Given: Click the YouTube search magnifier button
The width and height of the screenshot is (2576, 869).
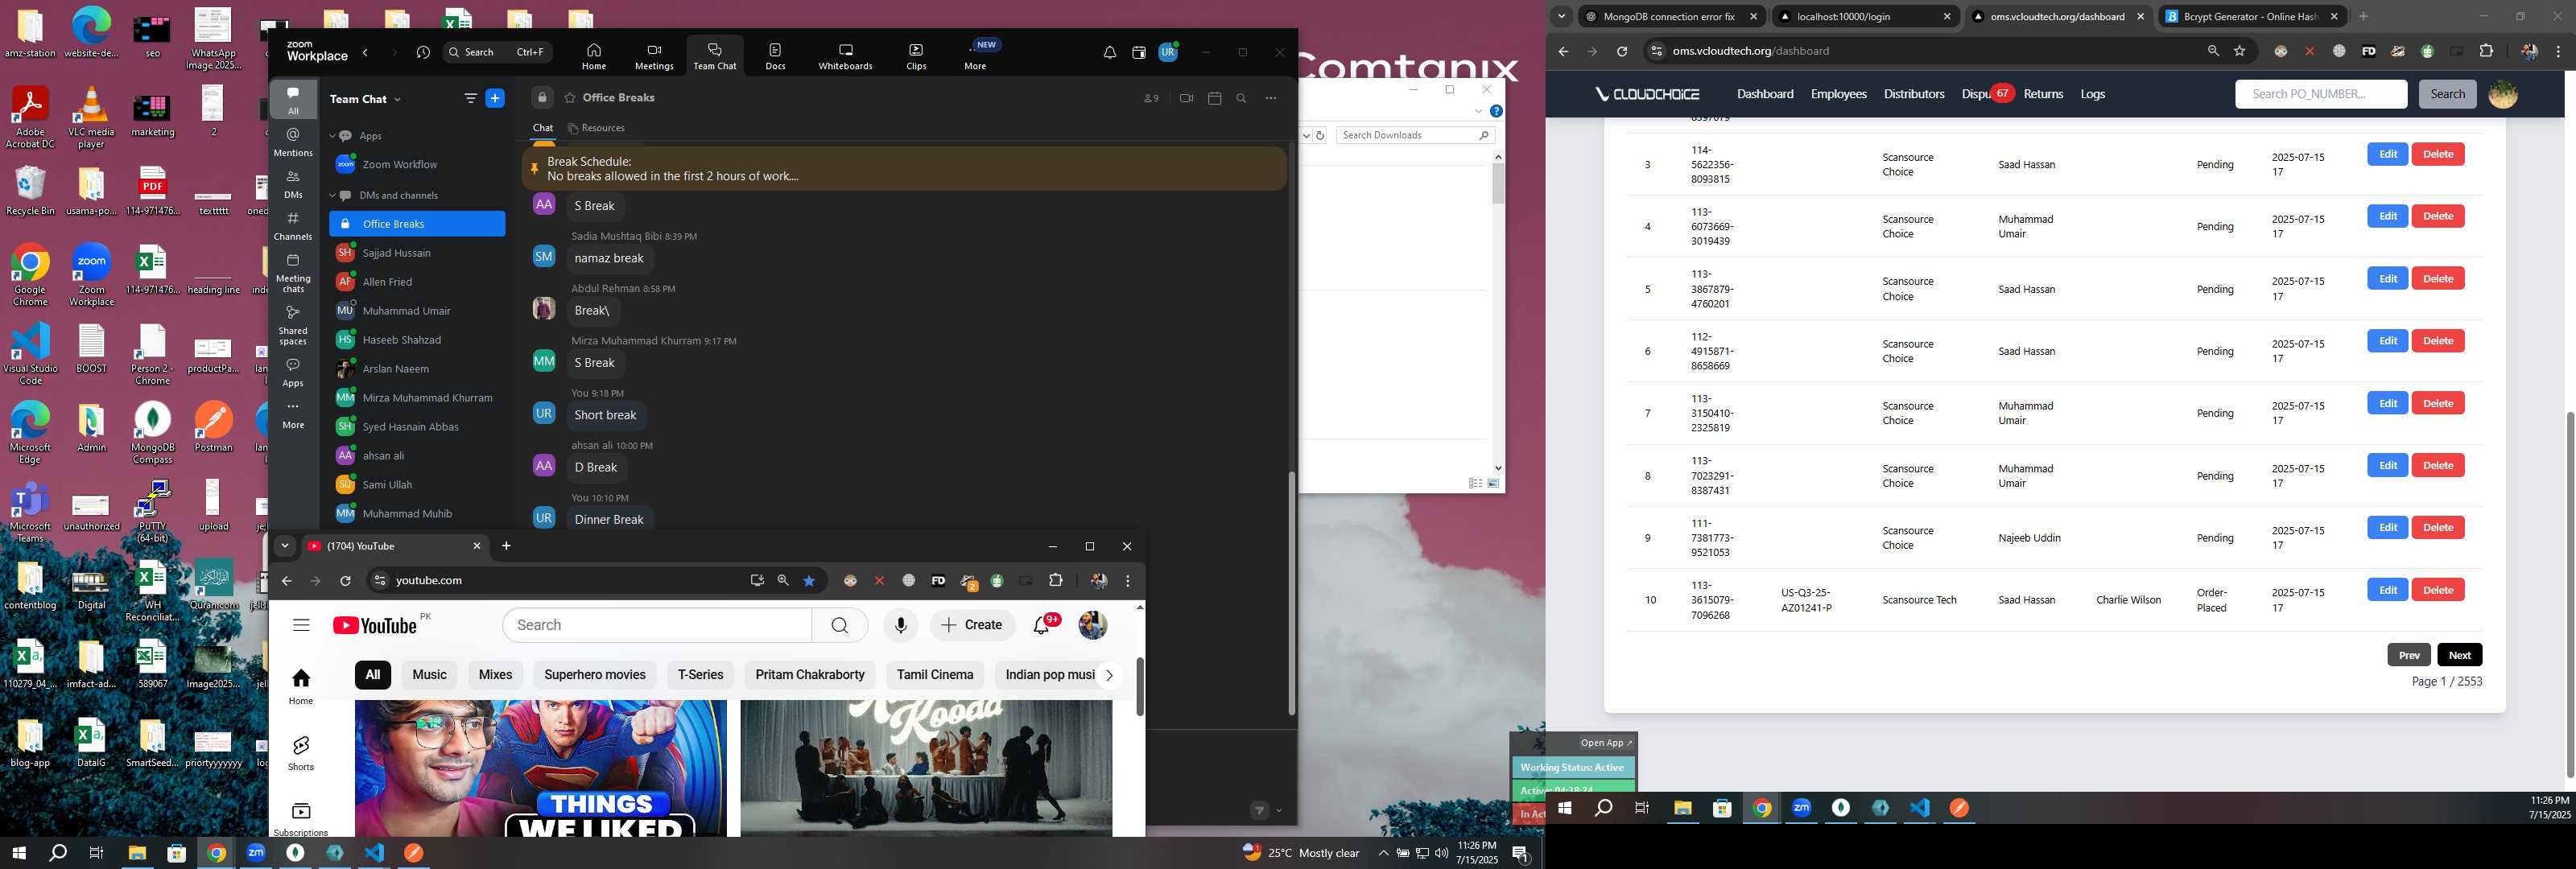Looking at the screenshot, I should pos(839,625).
